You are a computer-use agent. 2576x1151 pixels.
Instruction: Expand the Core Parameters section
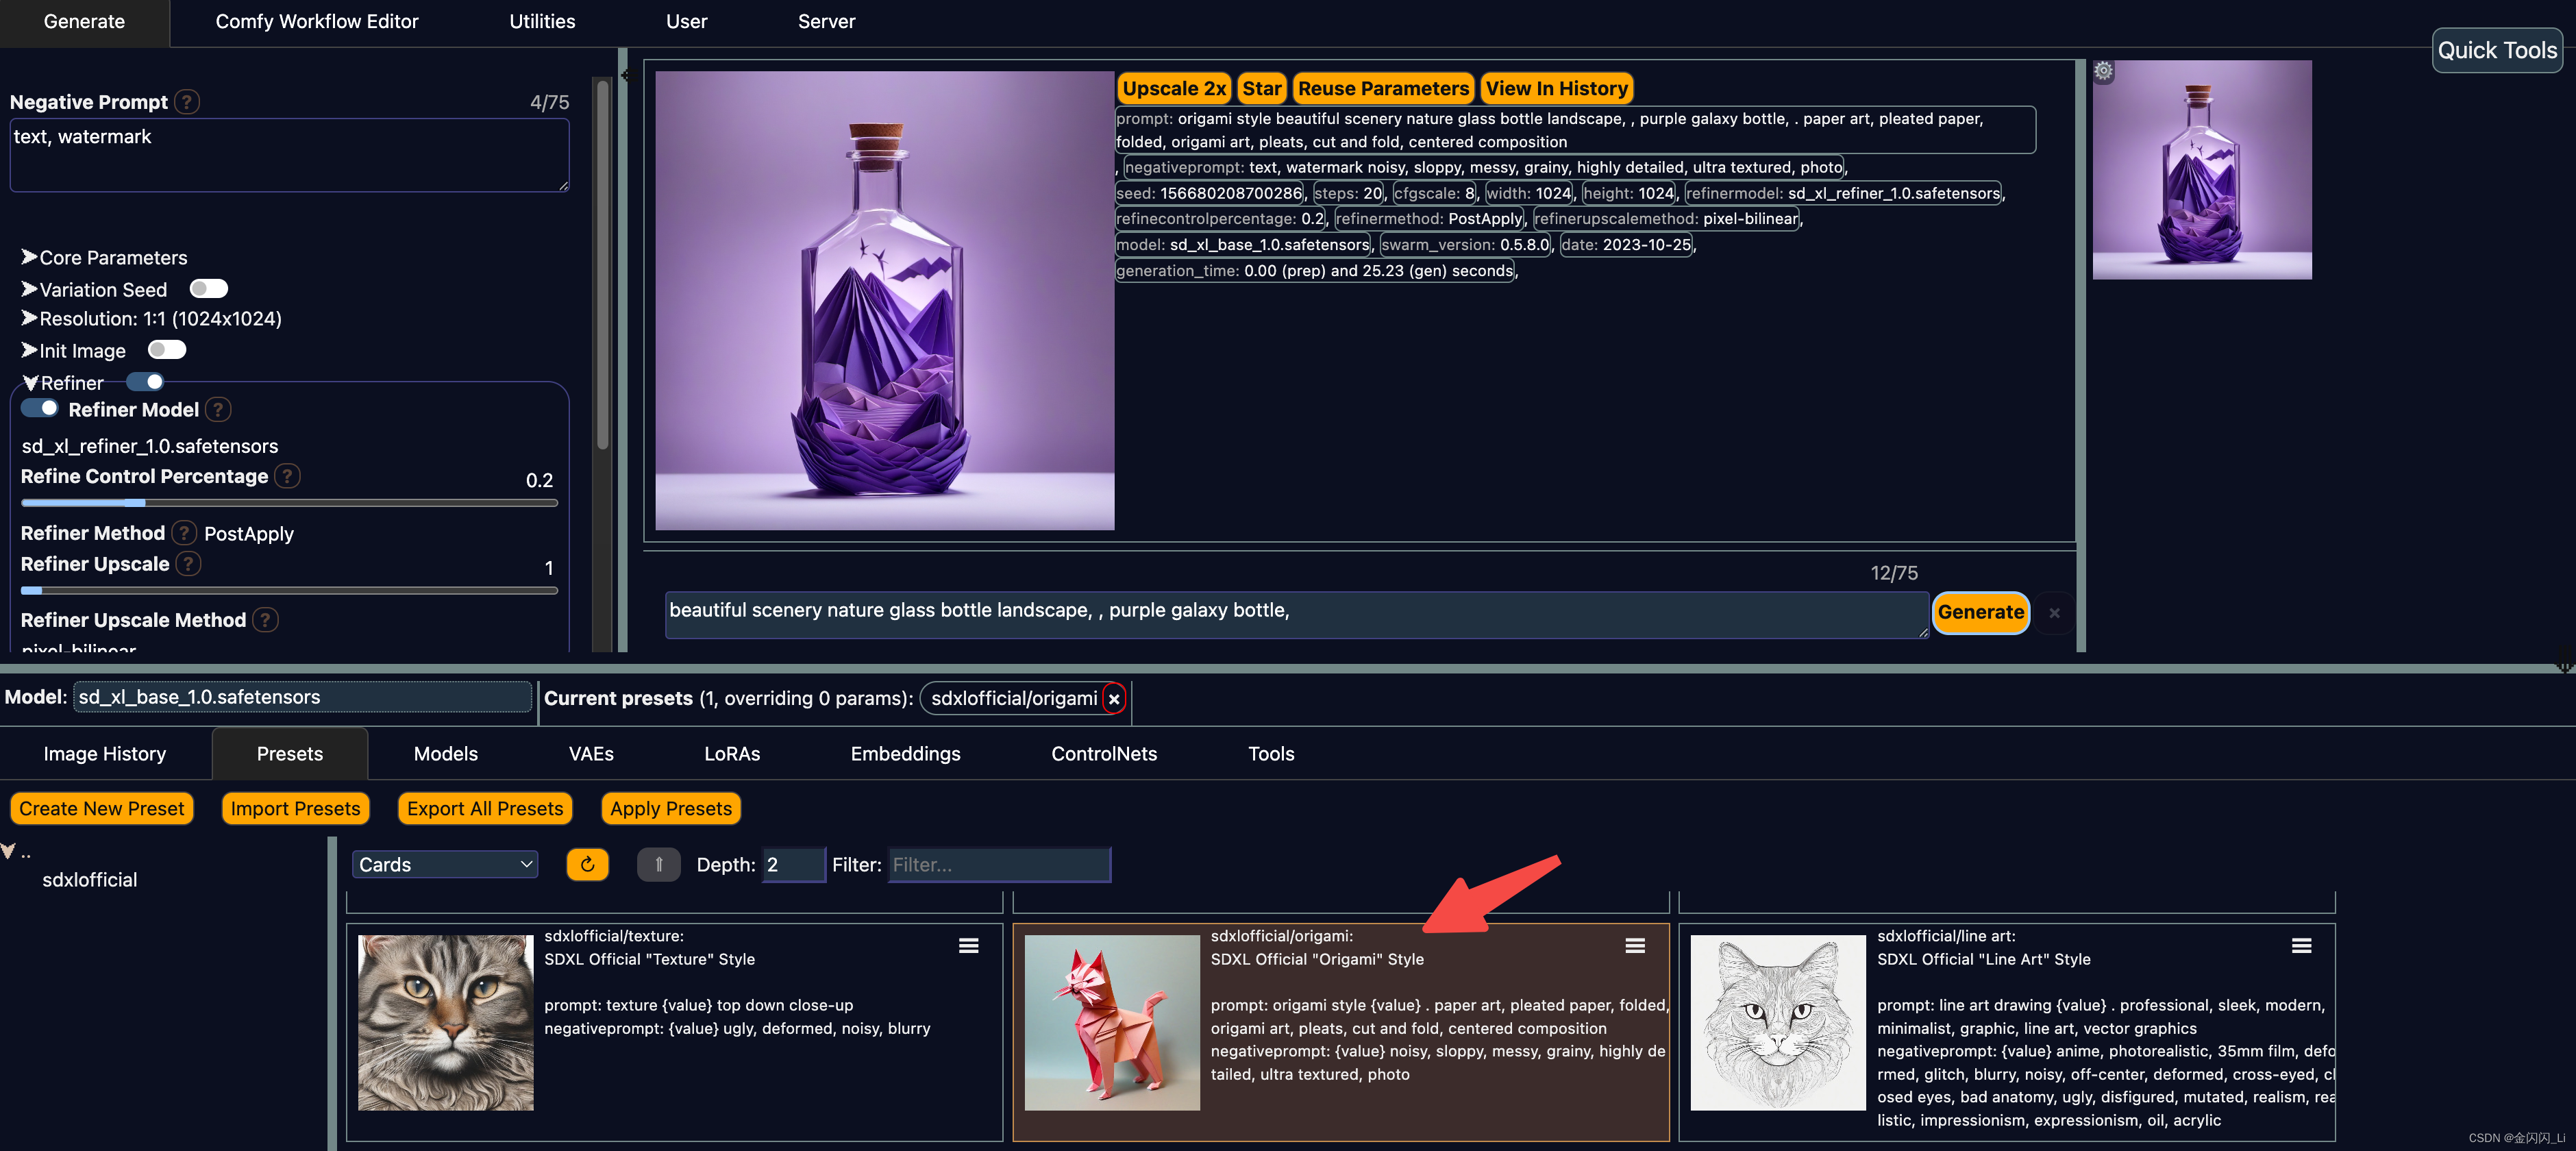pos(112,258)
